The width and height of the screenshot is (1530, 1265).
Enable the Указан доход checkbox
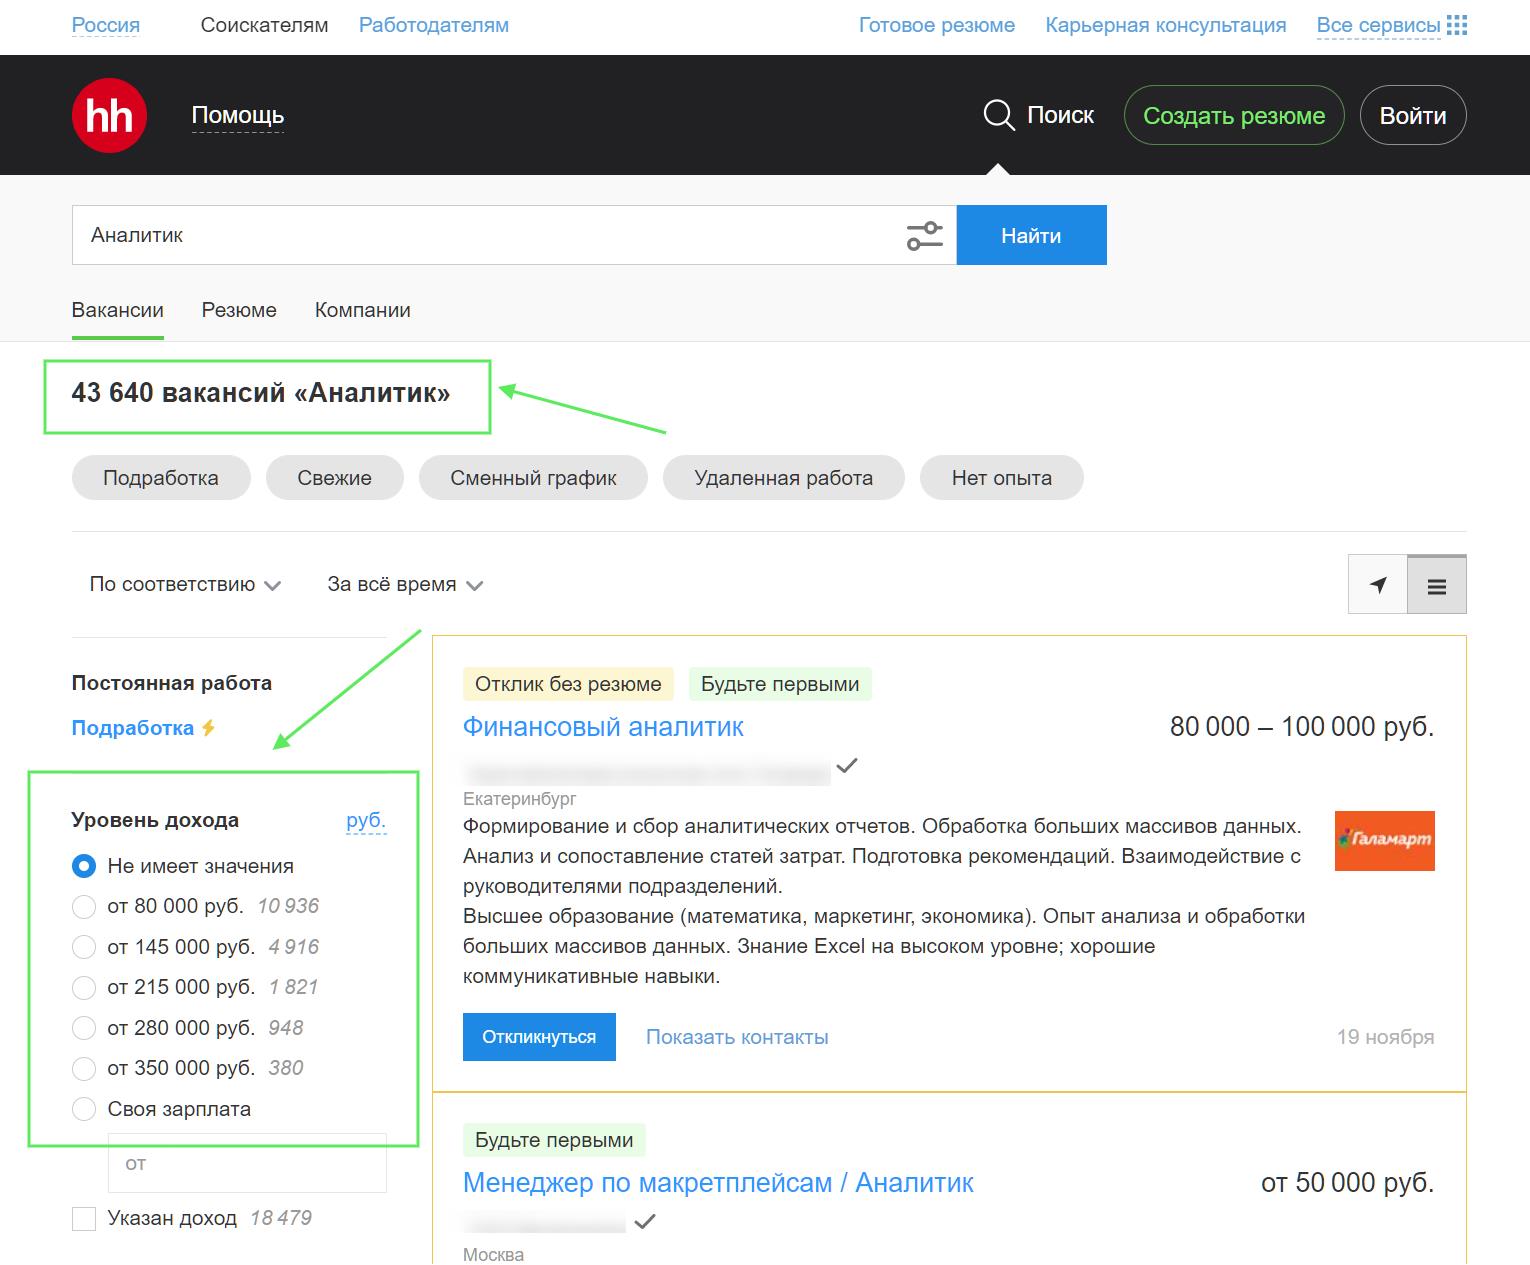pos(84,1219)
